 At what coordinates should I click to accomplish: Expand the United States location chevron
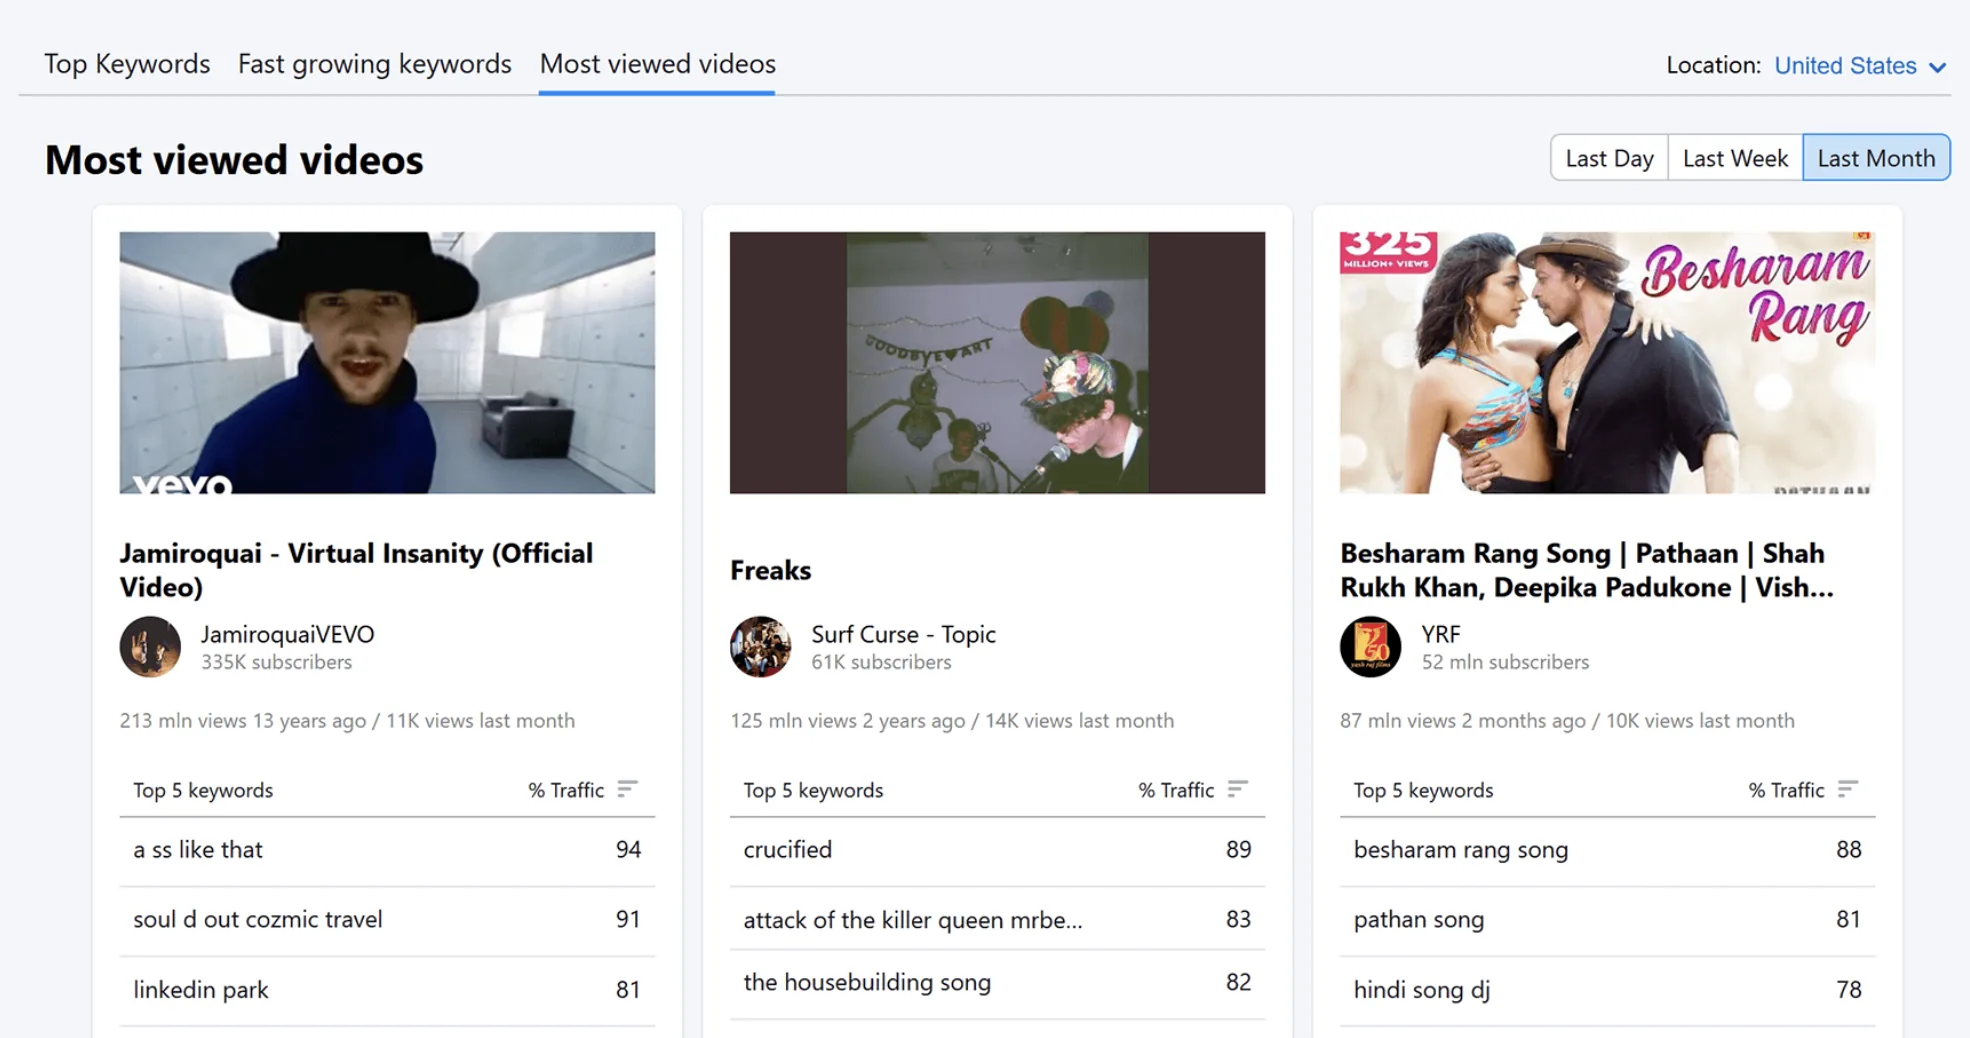point(1937,67)
